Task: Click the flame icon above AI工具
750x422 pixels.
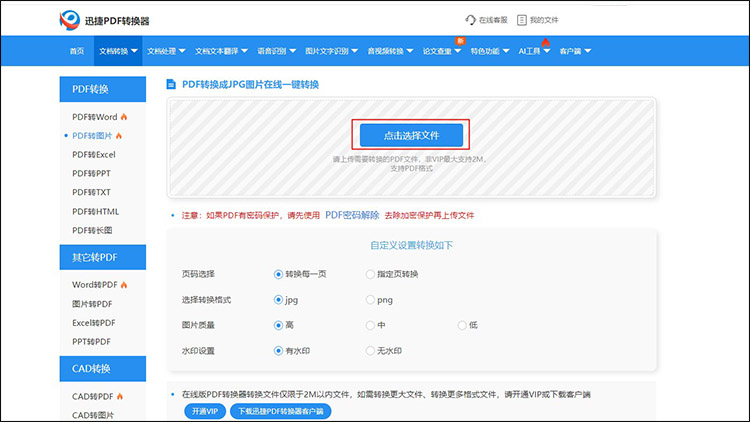Action: (x=546, y=43)
